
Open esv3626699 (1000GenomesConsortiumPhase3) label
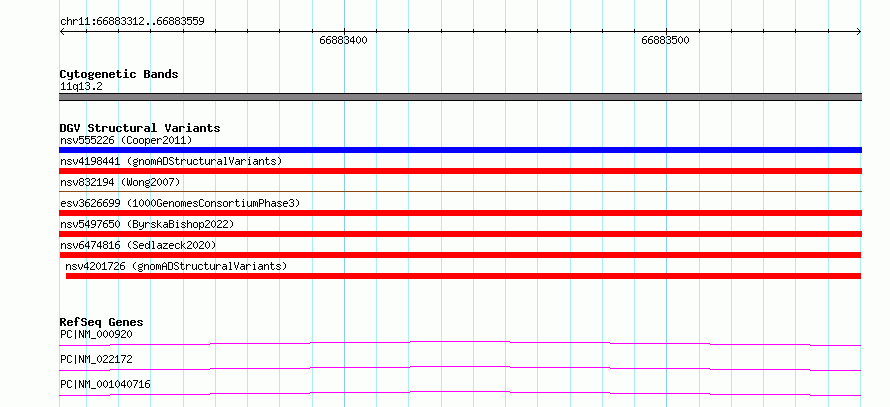[x=180, y=203]
